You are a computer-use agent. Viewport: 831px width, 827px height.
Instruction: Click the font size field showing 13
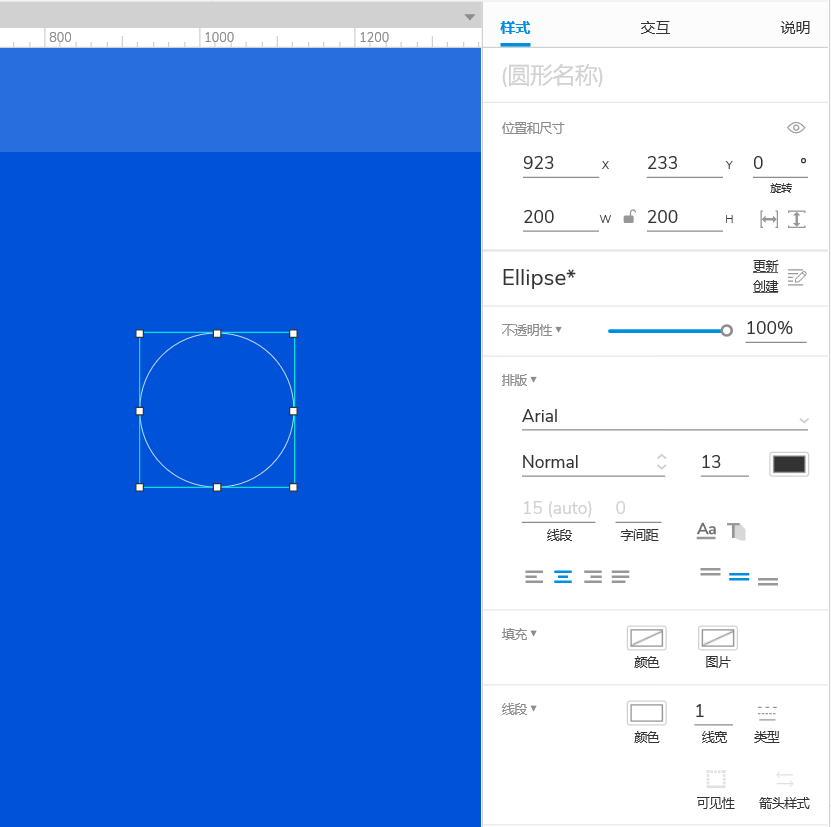click(724, 462)
